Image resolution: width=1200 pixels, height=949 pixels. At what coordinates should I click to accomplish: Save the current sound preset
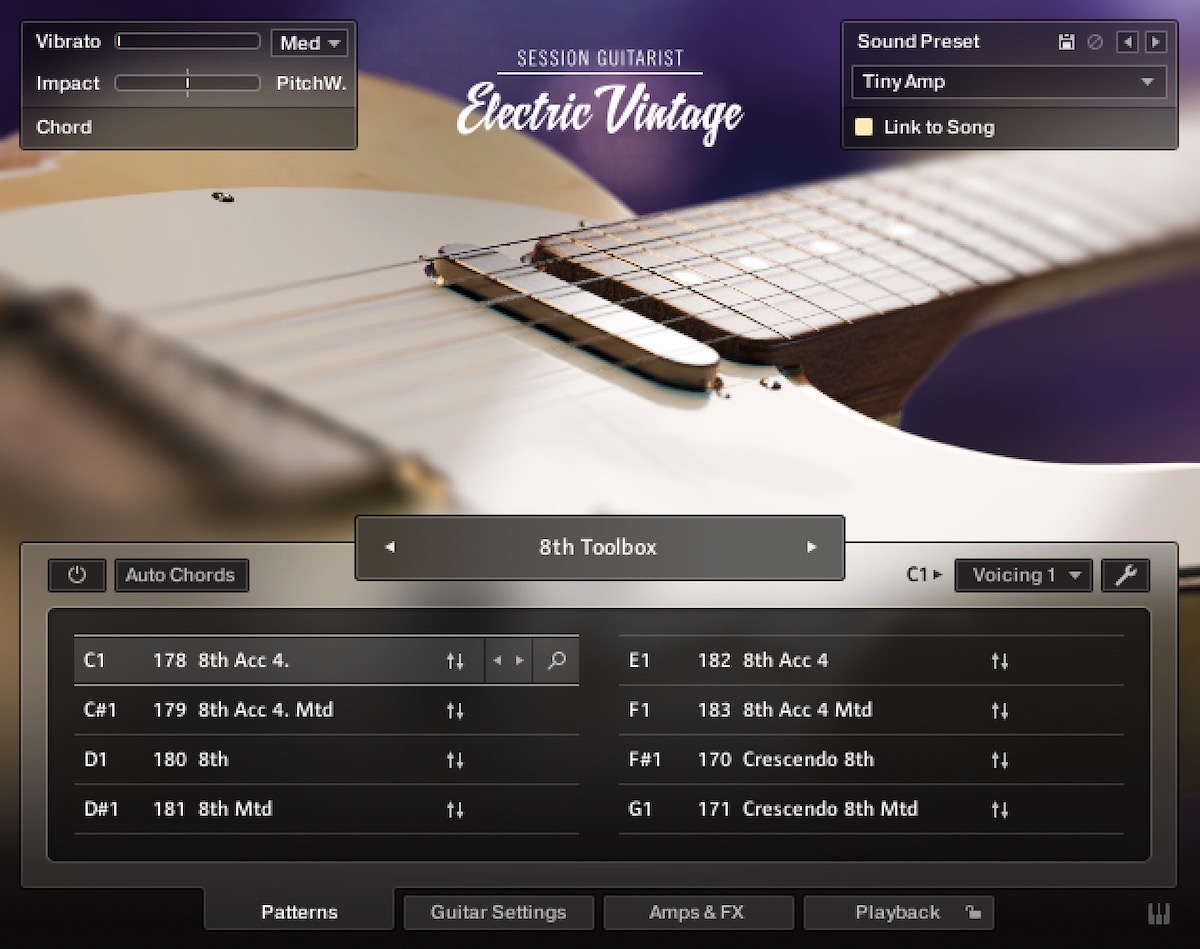click(x=1067, y=42)
